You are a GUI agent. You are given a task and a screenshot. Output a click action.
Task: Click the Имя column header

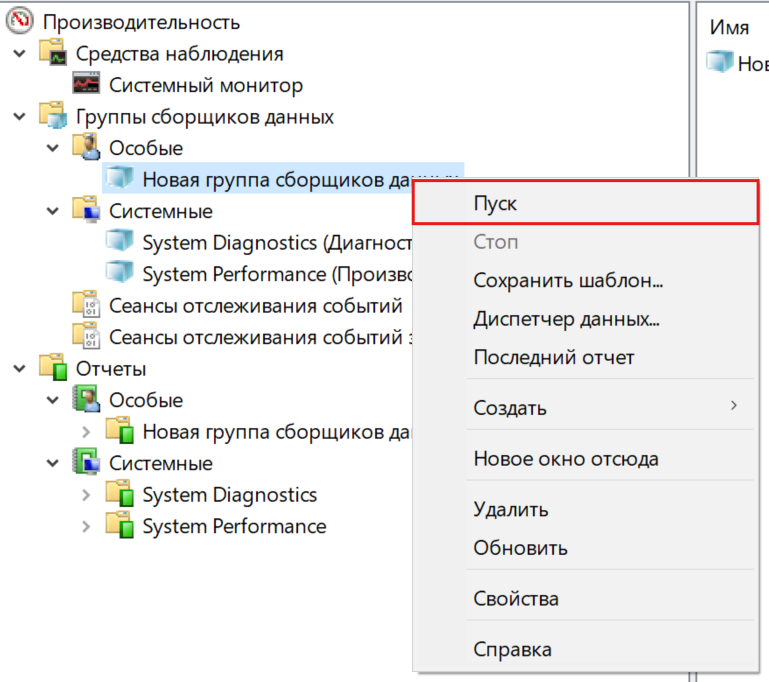click(729, 28)
